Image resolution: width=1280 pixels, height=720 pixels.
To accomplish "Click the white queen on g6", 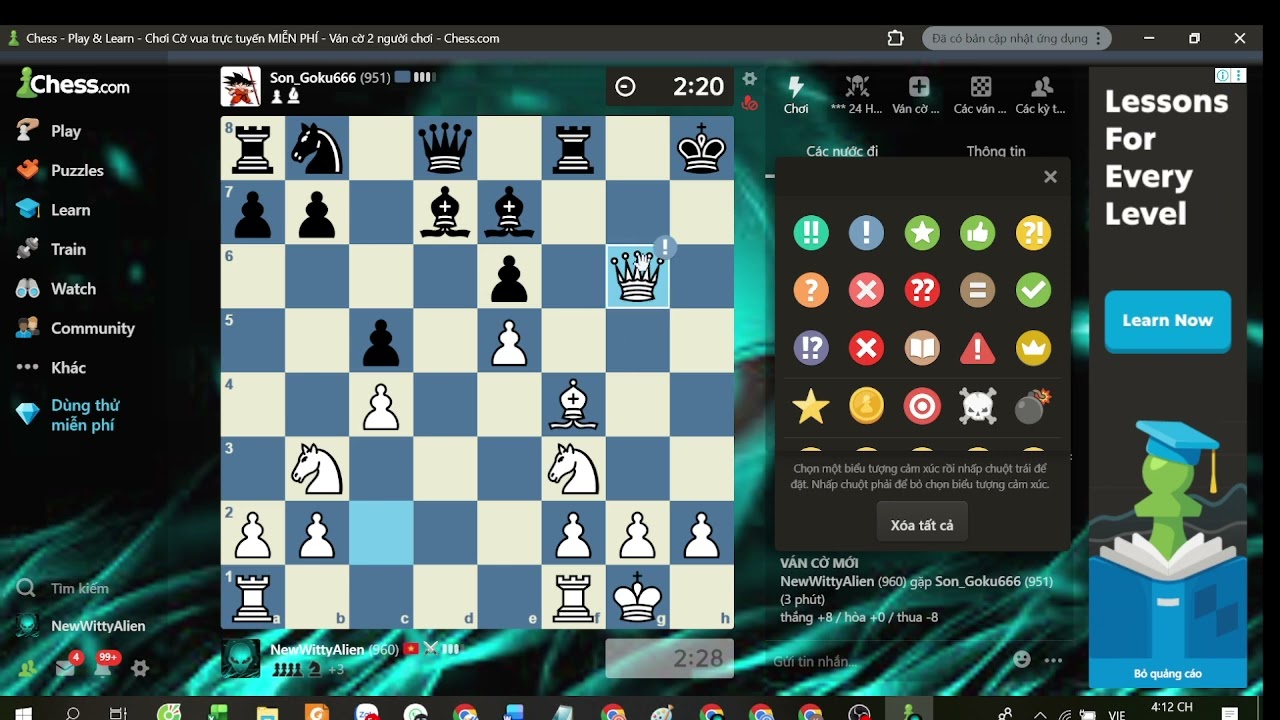I will click(638, 276).
